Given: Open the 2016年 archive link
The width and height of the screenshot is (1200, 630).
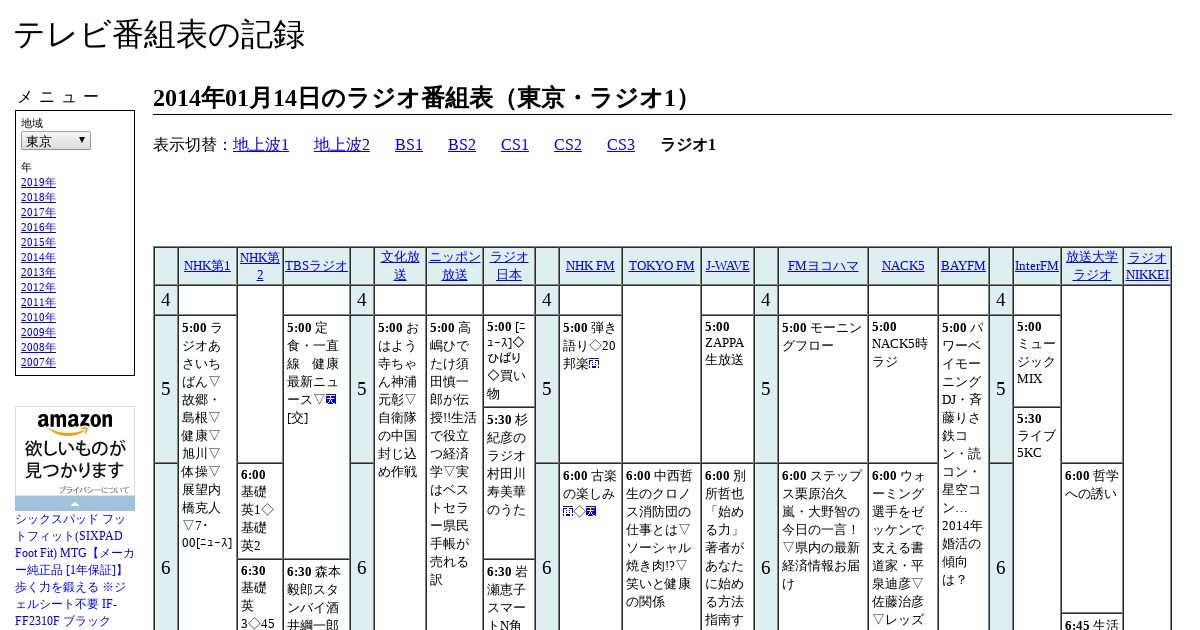Looking at the screenshot, I should pyautogui.click(x=38, y=227).
